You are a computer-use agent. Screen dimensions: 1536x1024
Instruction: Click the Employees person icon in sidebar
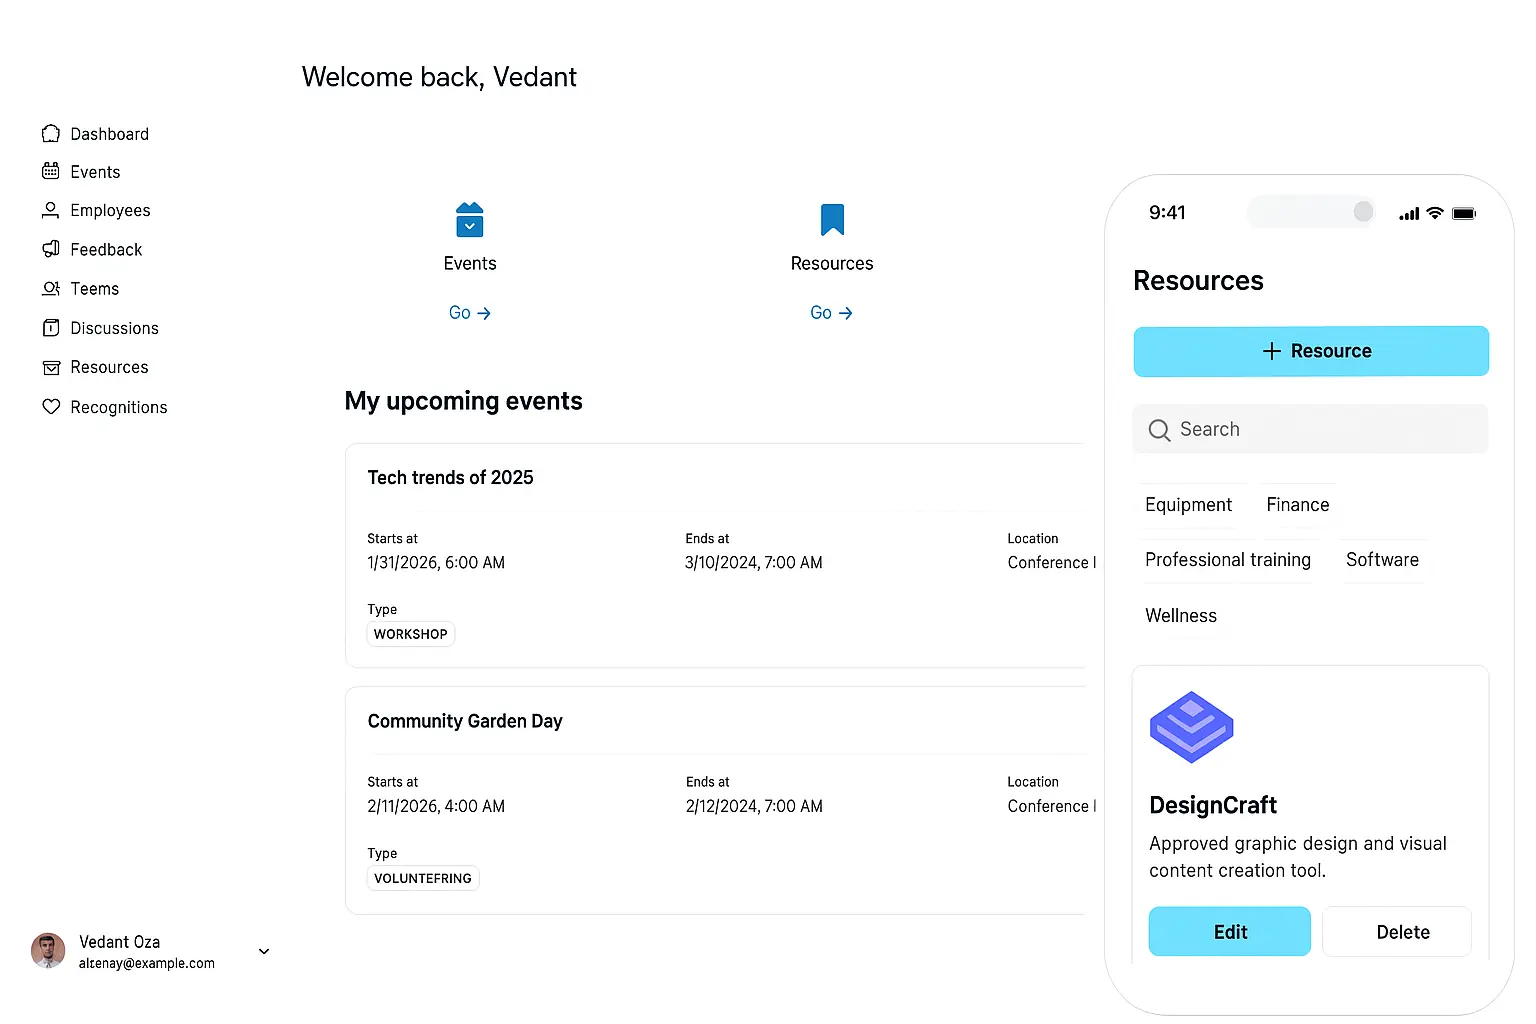51,210
